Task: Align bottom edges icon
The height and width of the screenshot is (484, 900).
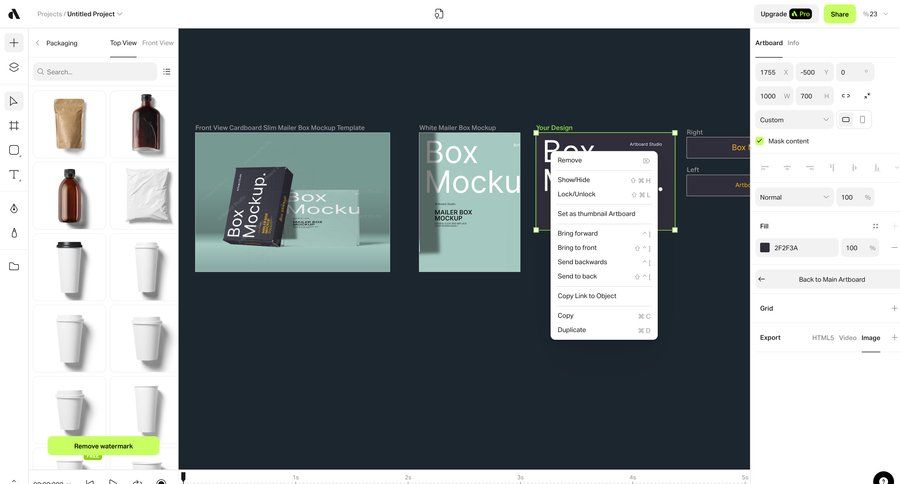Action: (876, 168)
